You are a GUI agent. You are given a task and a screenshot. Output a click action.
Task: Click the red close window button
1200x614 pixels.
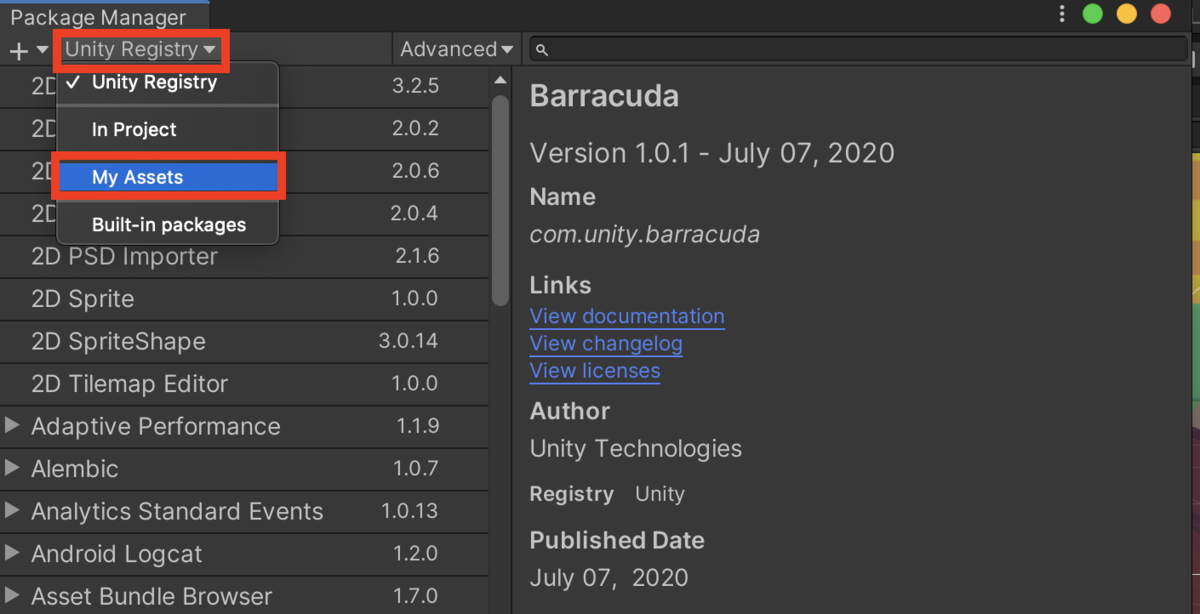pos(1161,14)
